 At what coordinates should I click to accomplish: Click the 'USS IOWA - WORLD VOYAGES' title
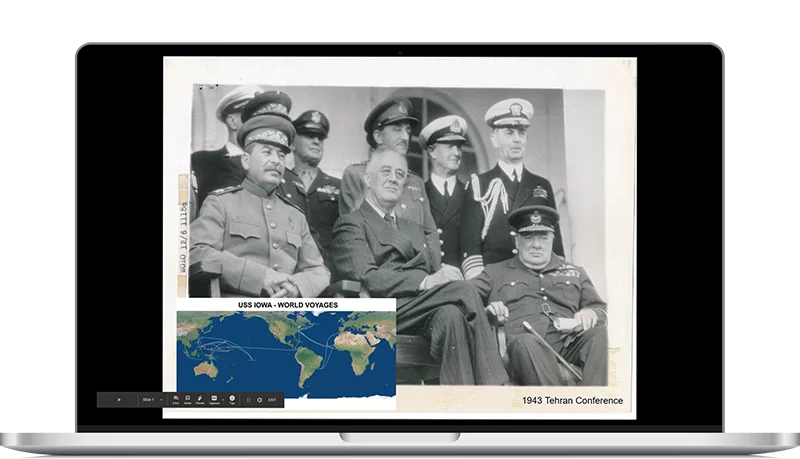click(x=287, y=305)
